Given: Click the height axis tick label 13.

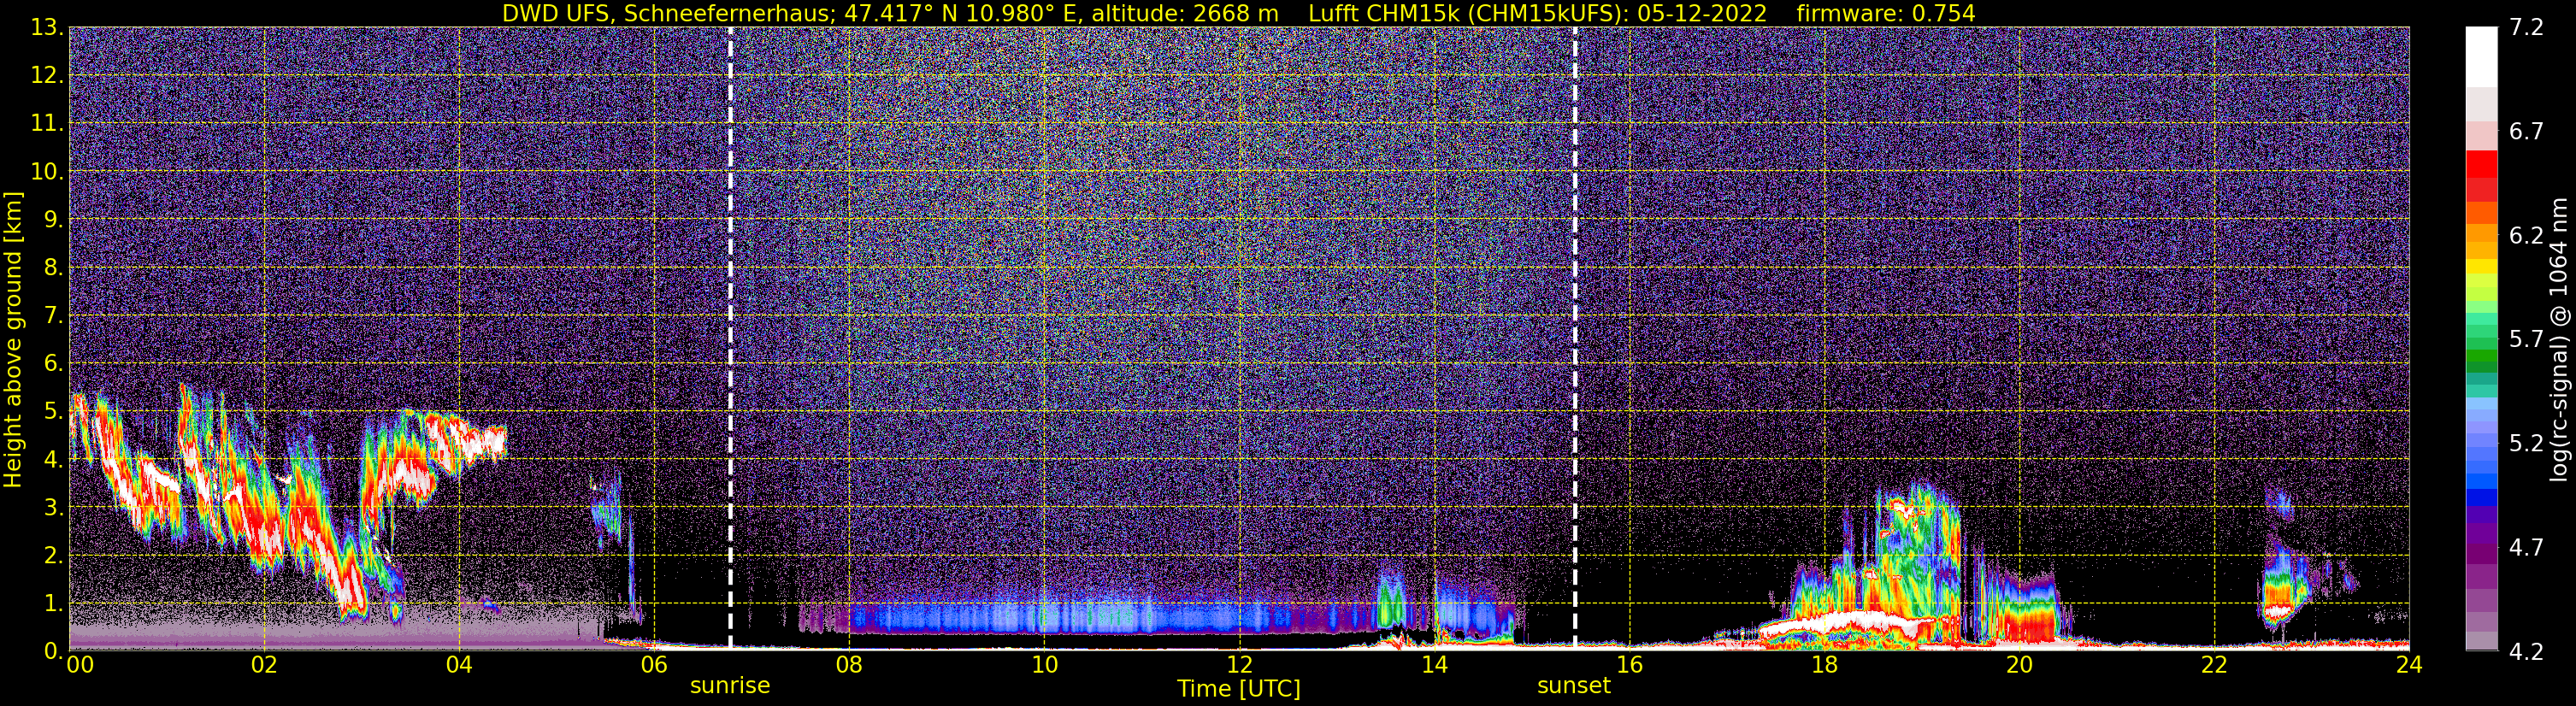Looking at the screenshot, I should click(47, 28).
